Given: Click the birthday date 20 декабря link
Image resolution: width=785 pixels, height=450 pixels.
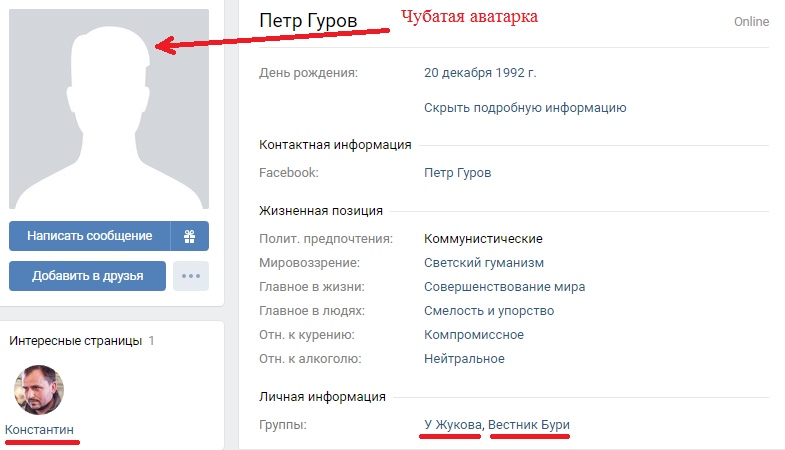Looking at the screenshot, I should (460, 73).
